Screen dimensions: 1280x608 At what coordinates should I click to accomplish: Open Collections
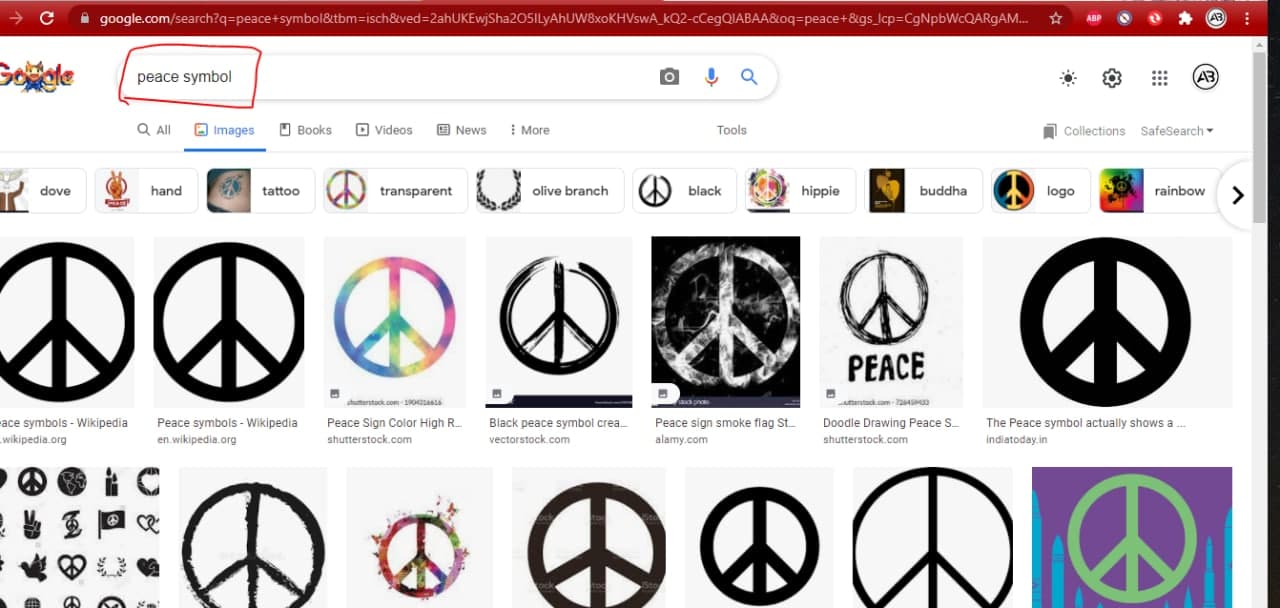[x=1083, y=131]
